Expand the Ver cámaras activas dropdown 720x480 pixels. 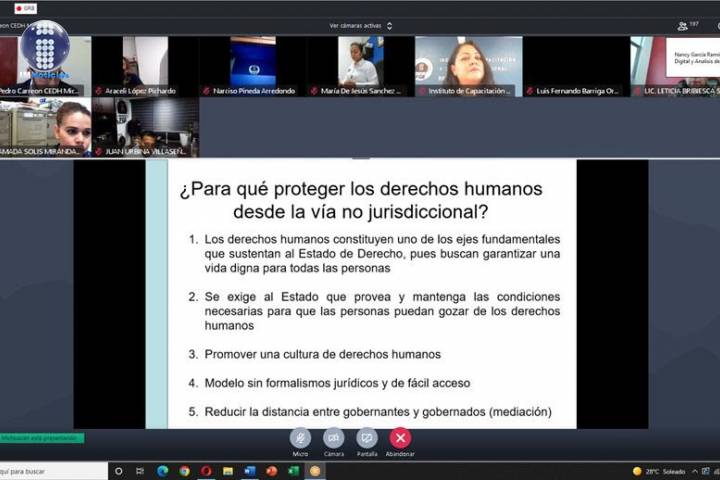(361, 26)
